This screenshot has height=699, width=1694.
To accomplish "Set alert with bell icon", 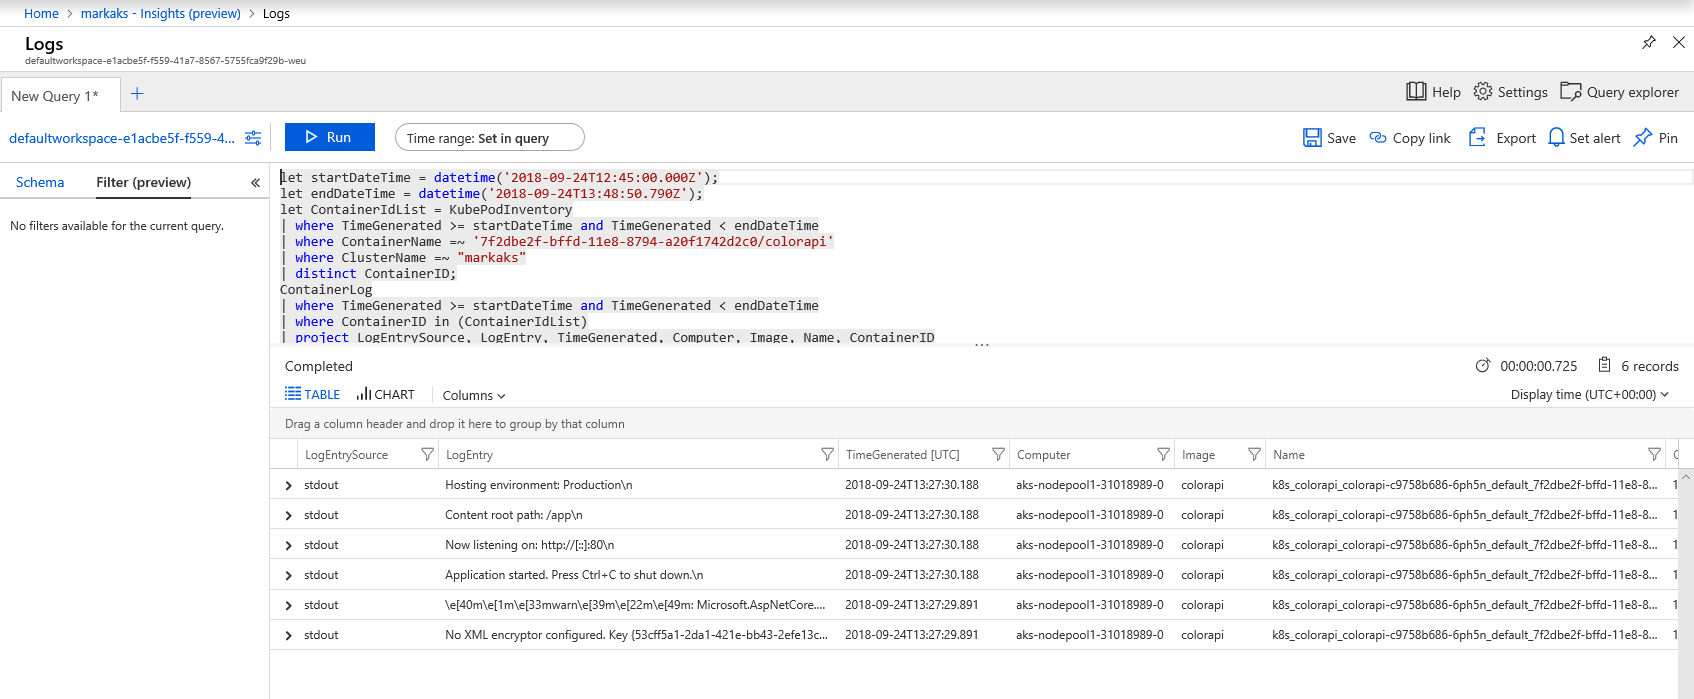I will (x=1584, y=138).
